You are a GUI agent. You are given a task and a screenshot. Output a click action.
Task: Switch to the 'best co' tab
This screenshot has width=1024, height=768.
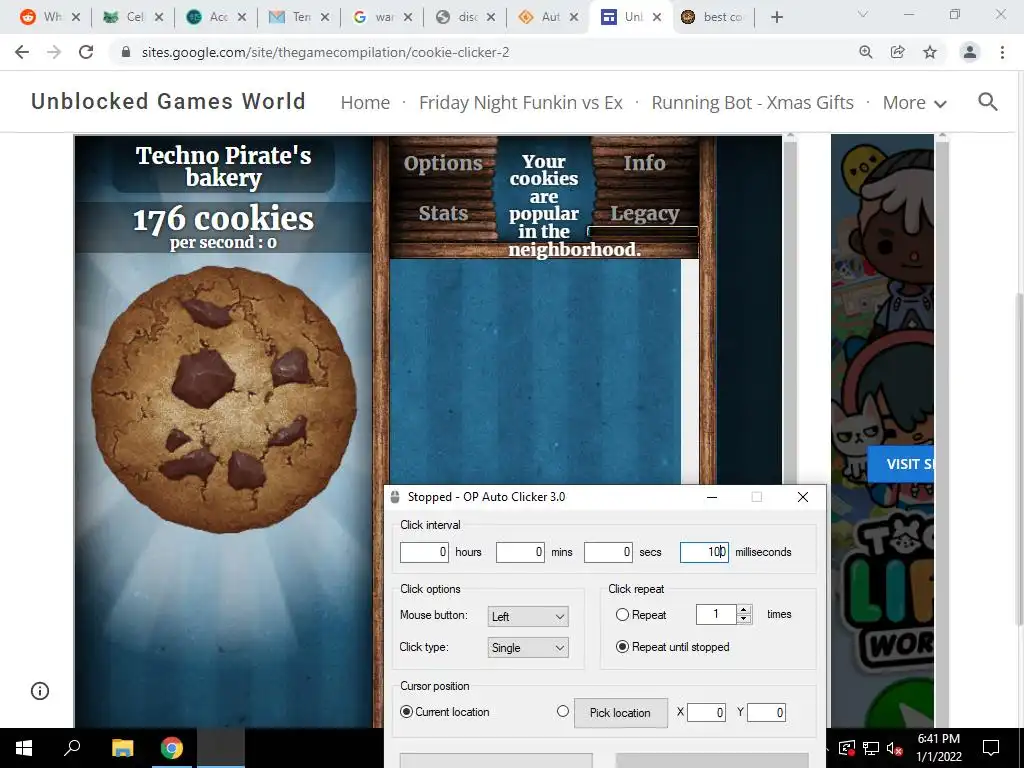(x=712, y=18)
